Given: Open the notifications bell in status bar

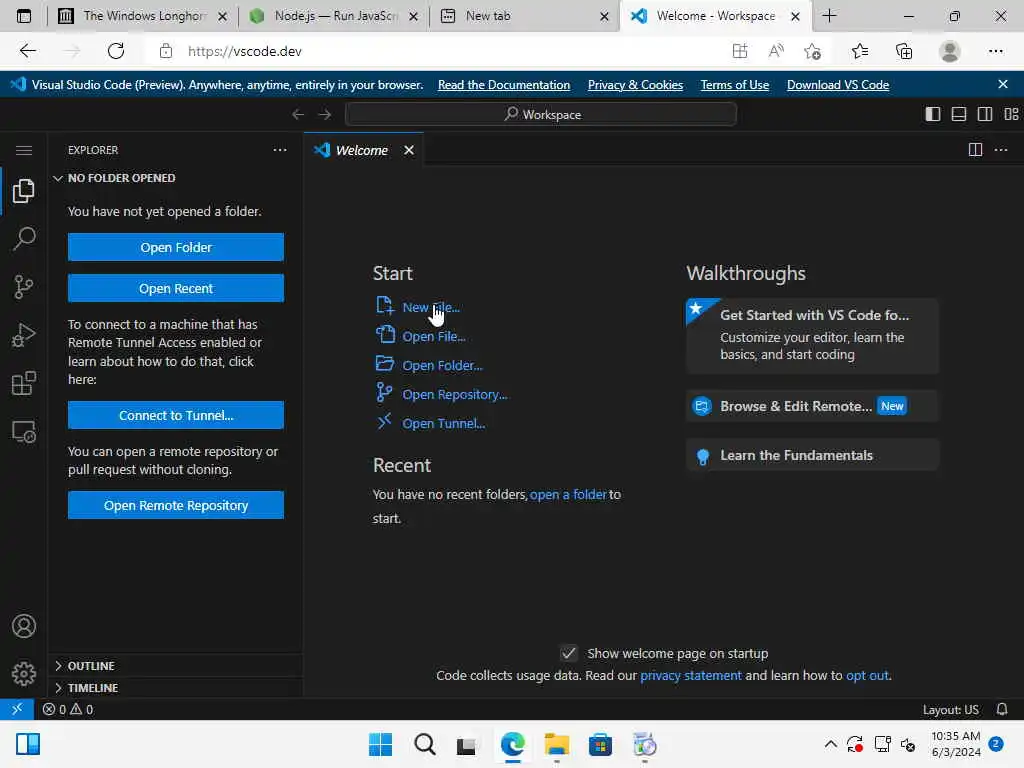Looking at the screenshot, I should click(1002, 709).
